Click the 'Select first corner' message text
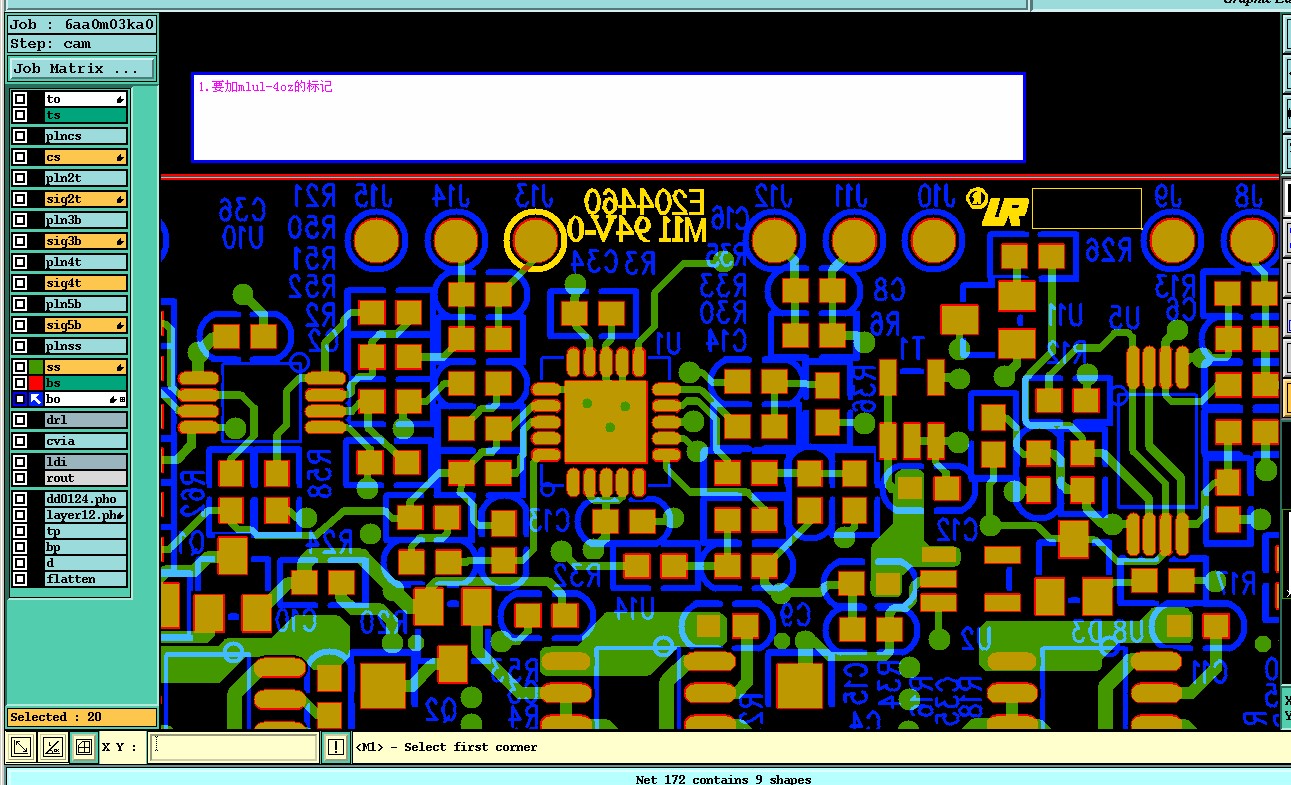The image size is (1291, 785). 447,747
